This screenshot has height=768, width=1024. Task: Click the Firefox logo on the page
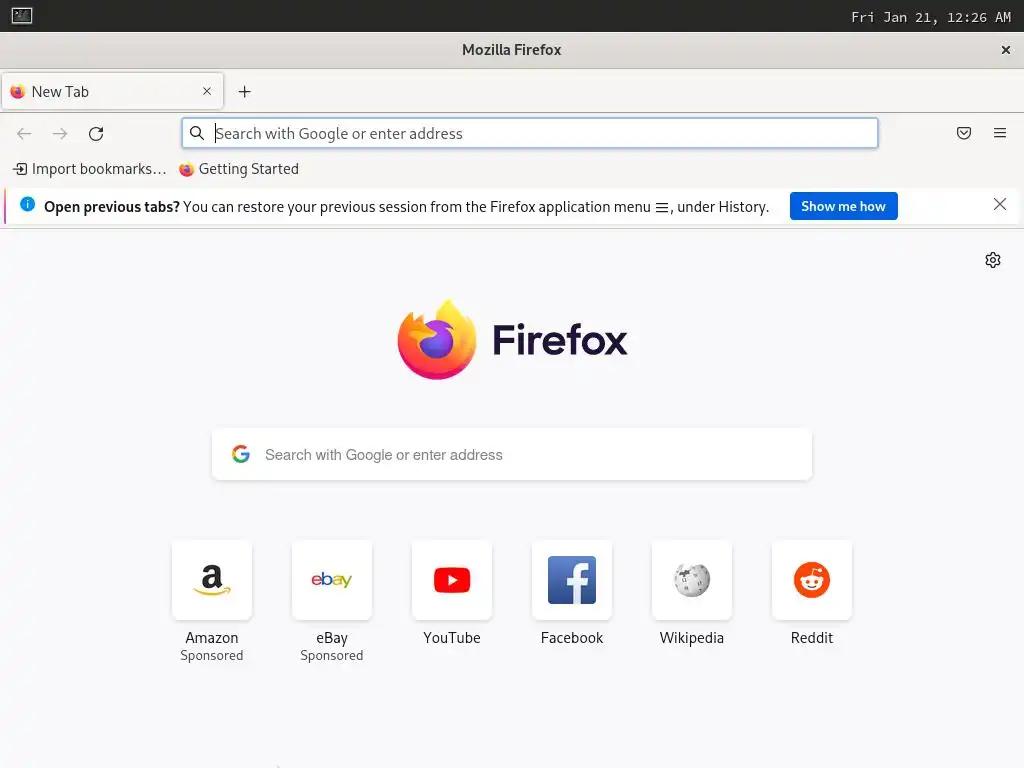(437, 340)
